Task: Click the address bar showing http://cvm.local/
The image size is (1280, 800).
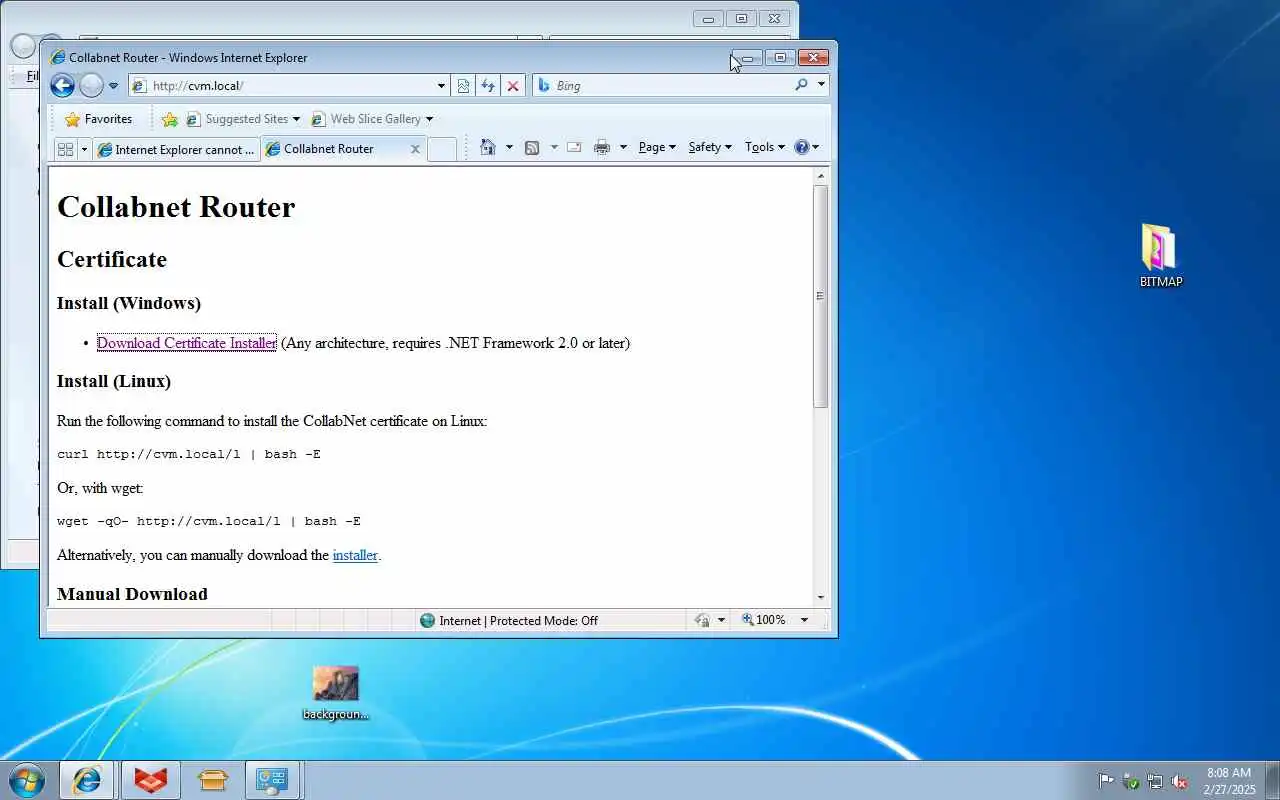Action: [282, 86]
